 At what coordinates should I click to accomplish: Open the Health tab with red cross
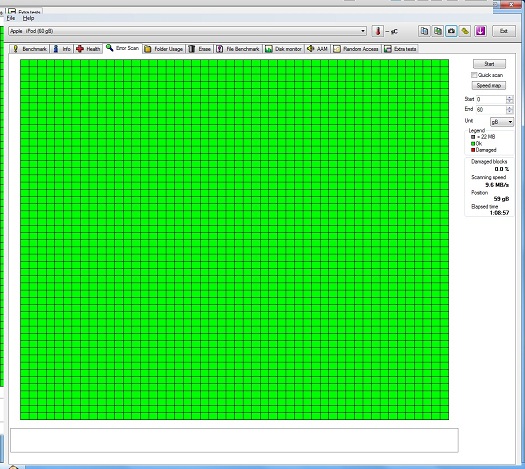point(88,49)
